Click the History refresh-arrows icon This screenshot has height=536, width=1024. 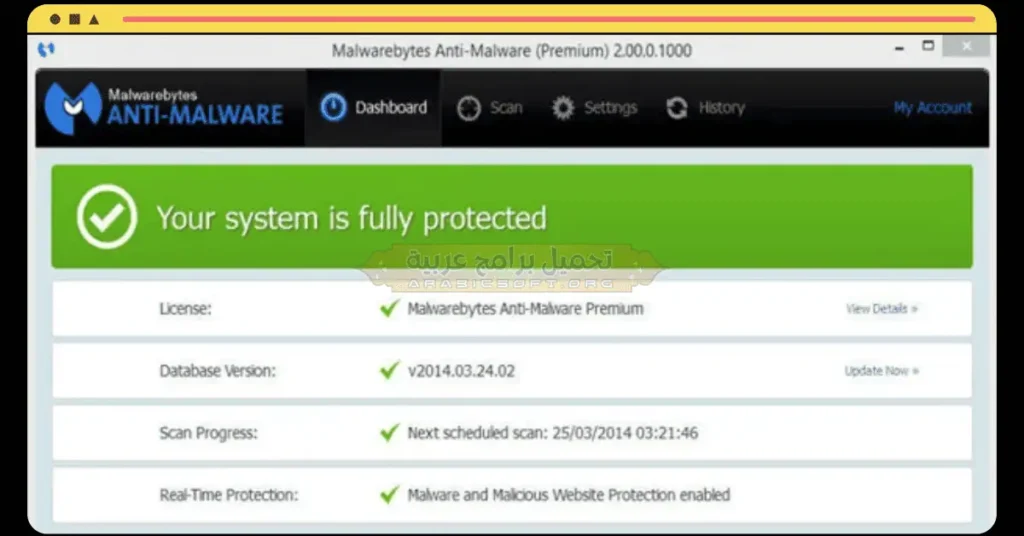tap(677, 108)
